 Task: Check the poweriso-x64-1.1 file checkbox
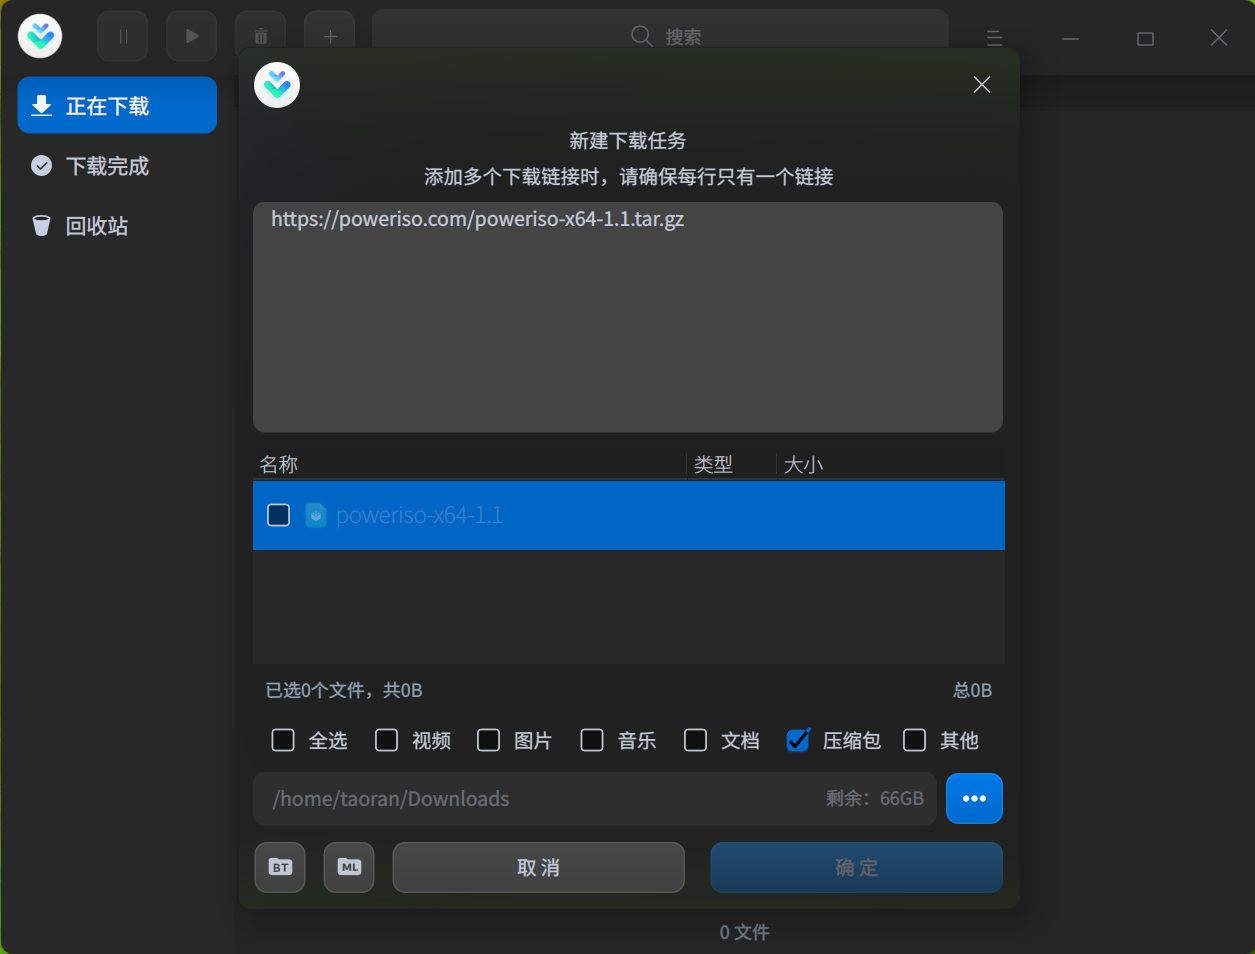coord(278,515)
